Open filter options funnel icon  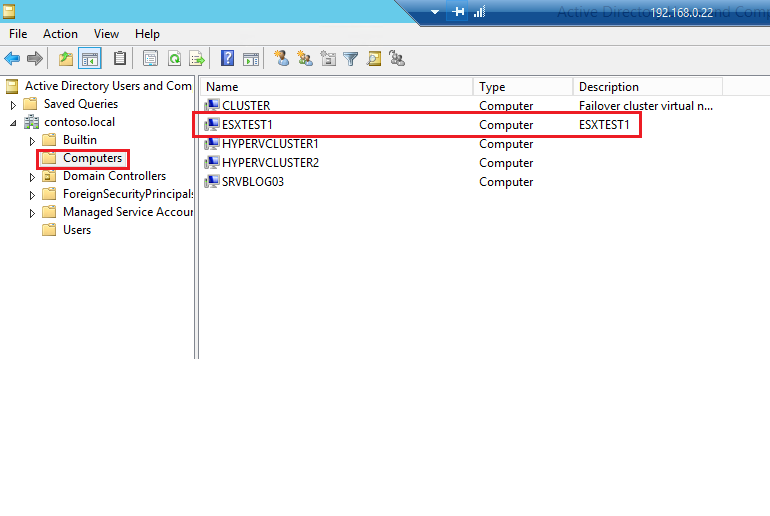click(x=351, y=59)
